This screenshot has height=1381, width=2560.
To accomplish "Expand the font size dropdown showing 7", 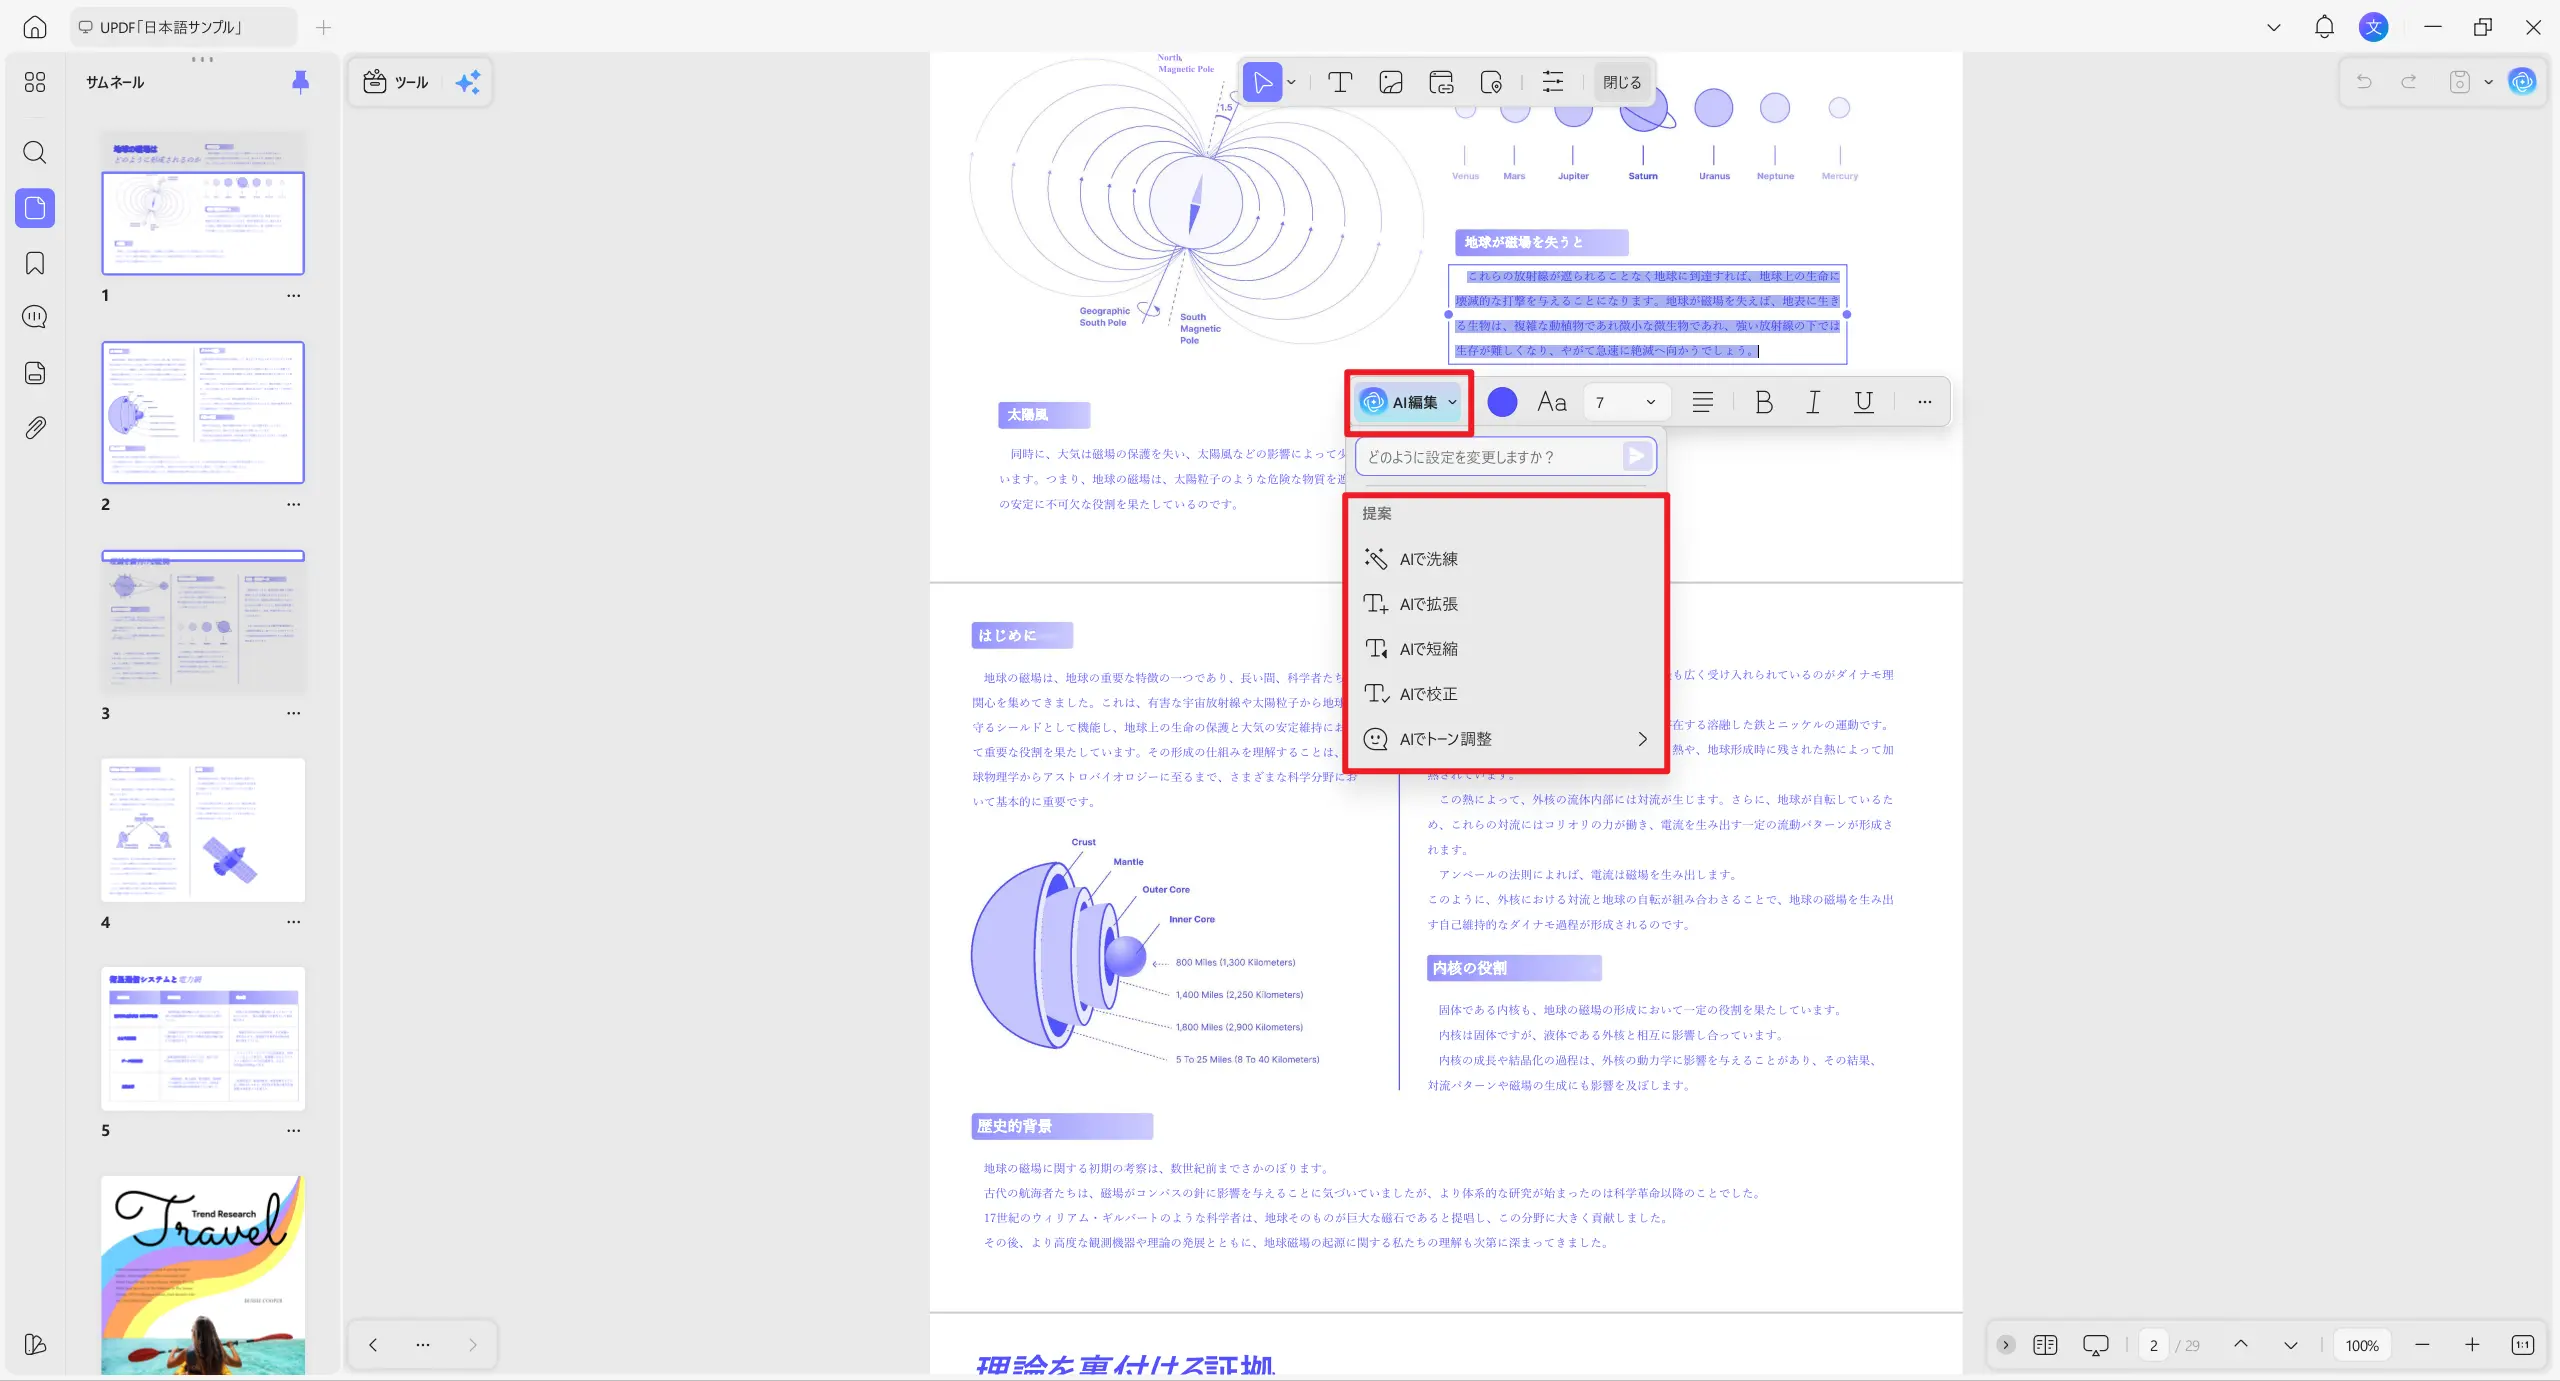I will click(x=1650, y=402).
